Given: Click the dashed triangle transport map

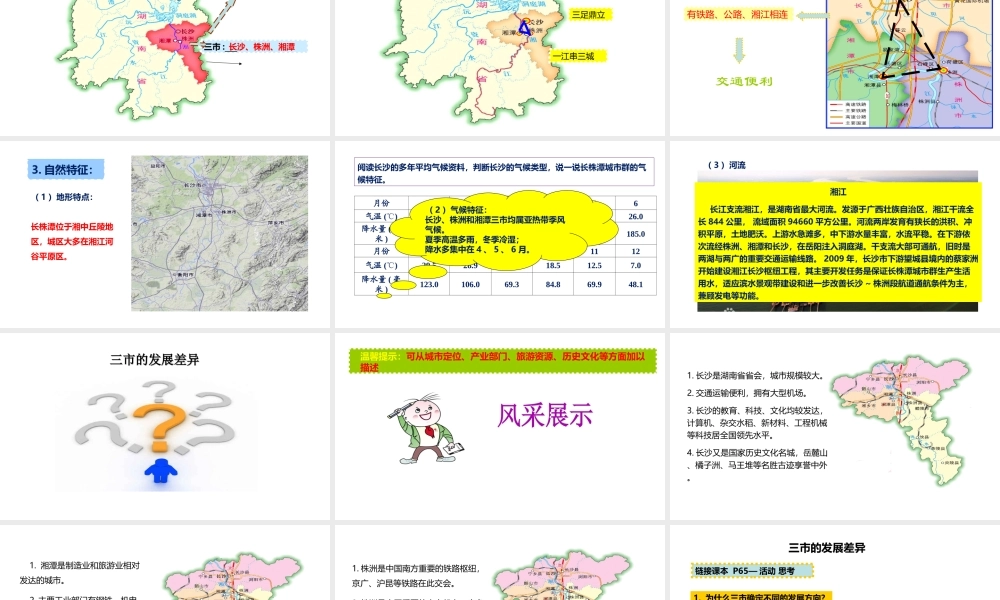Looking at the screenshot, I should [x=910, y=63].
